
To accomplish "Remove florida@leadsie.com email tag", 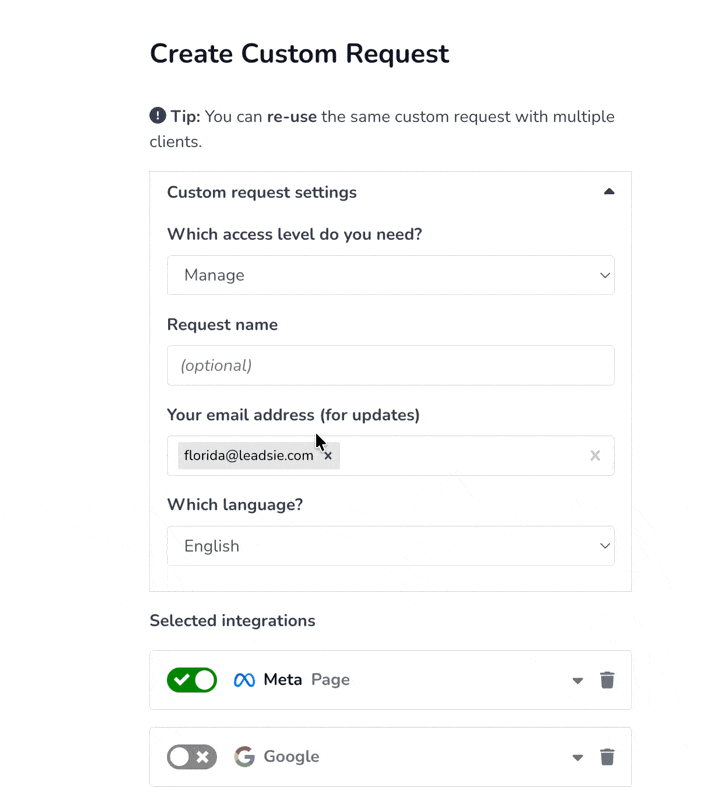I will point(328,456).
